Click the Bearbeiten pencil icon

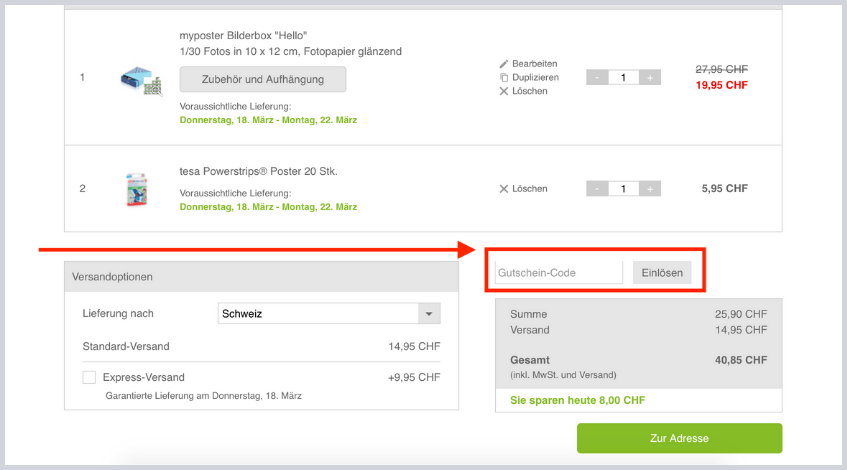tap(504, 63)
